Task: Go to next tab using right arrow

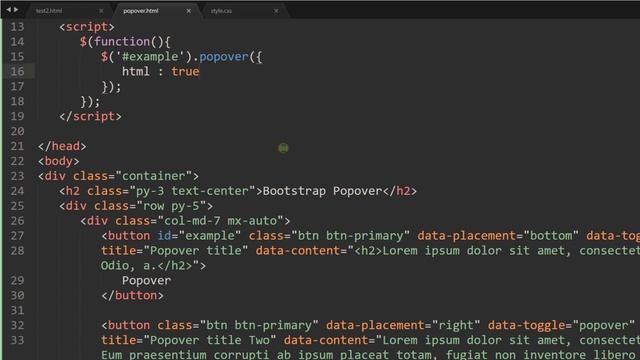Action: coord(16,9)
